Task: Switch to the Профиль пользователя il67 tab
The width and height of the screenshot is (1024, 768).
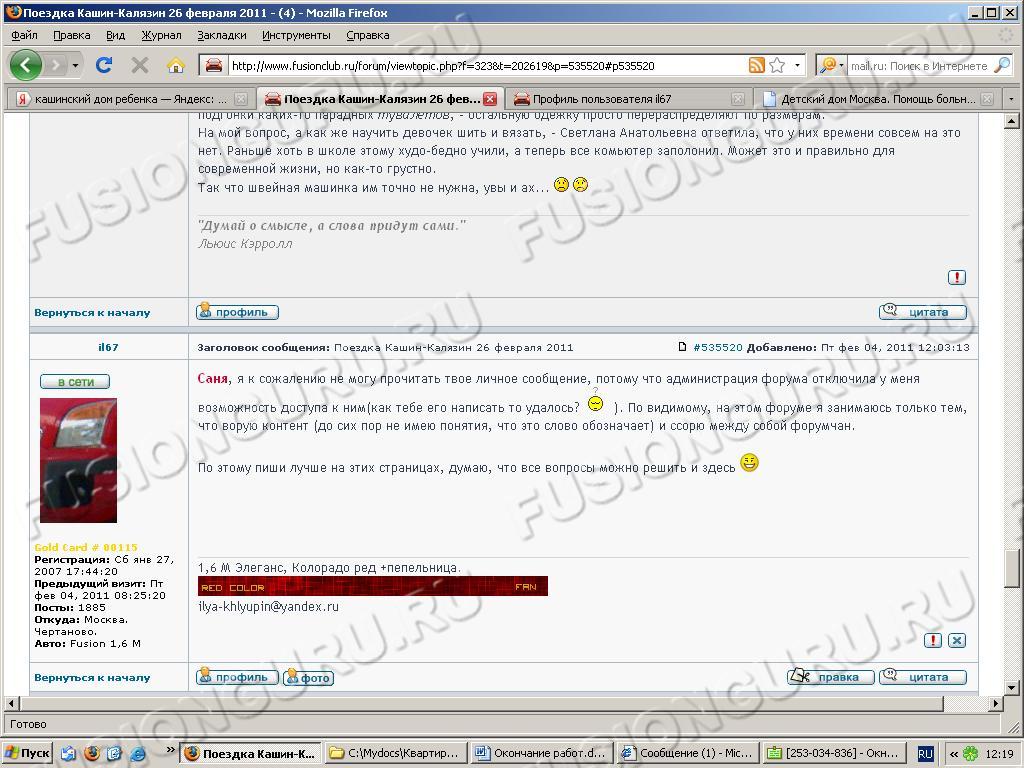Action: (x=629, y=99)
